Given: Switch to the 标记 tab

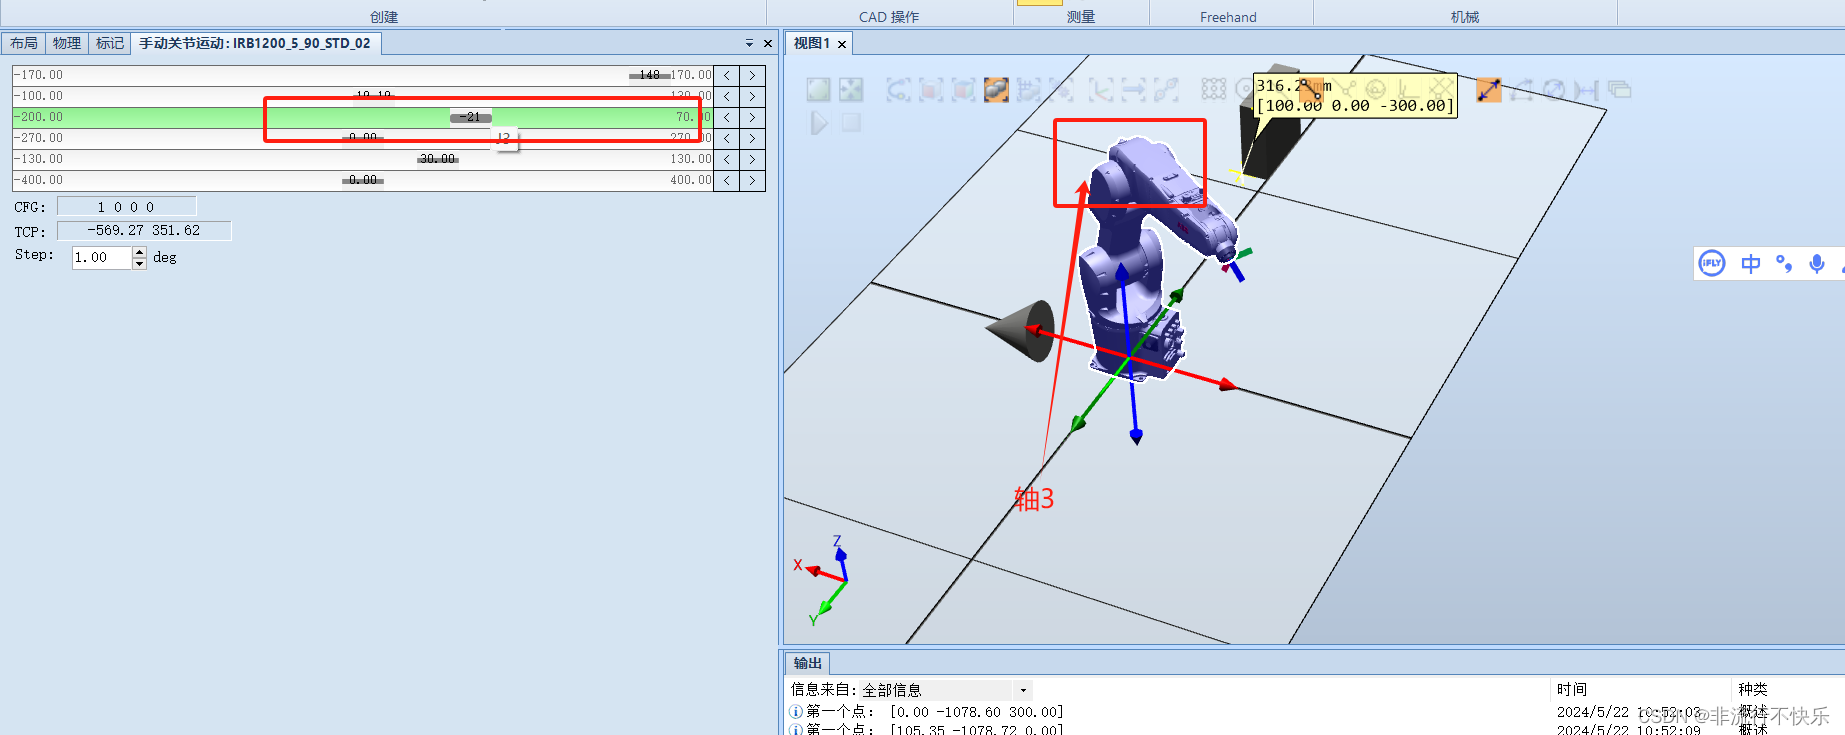Looking at the screenshot, I should [x=110, y=43].
